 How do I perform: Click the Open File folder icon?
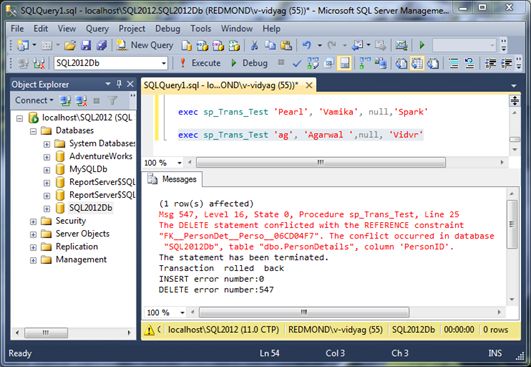click(70, 45)
